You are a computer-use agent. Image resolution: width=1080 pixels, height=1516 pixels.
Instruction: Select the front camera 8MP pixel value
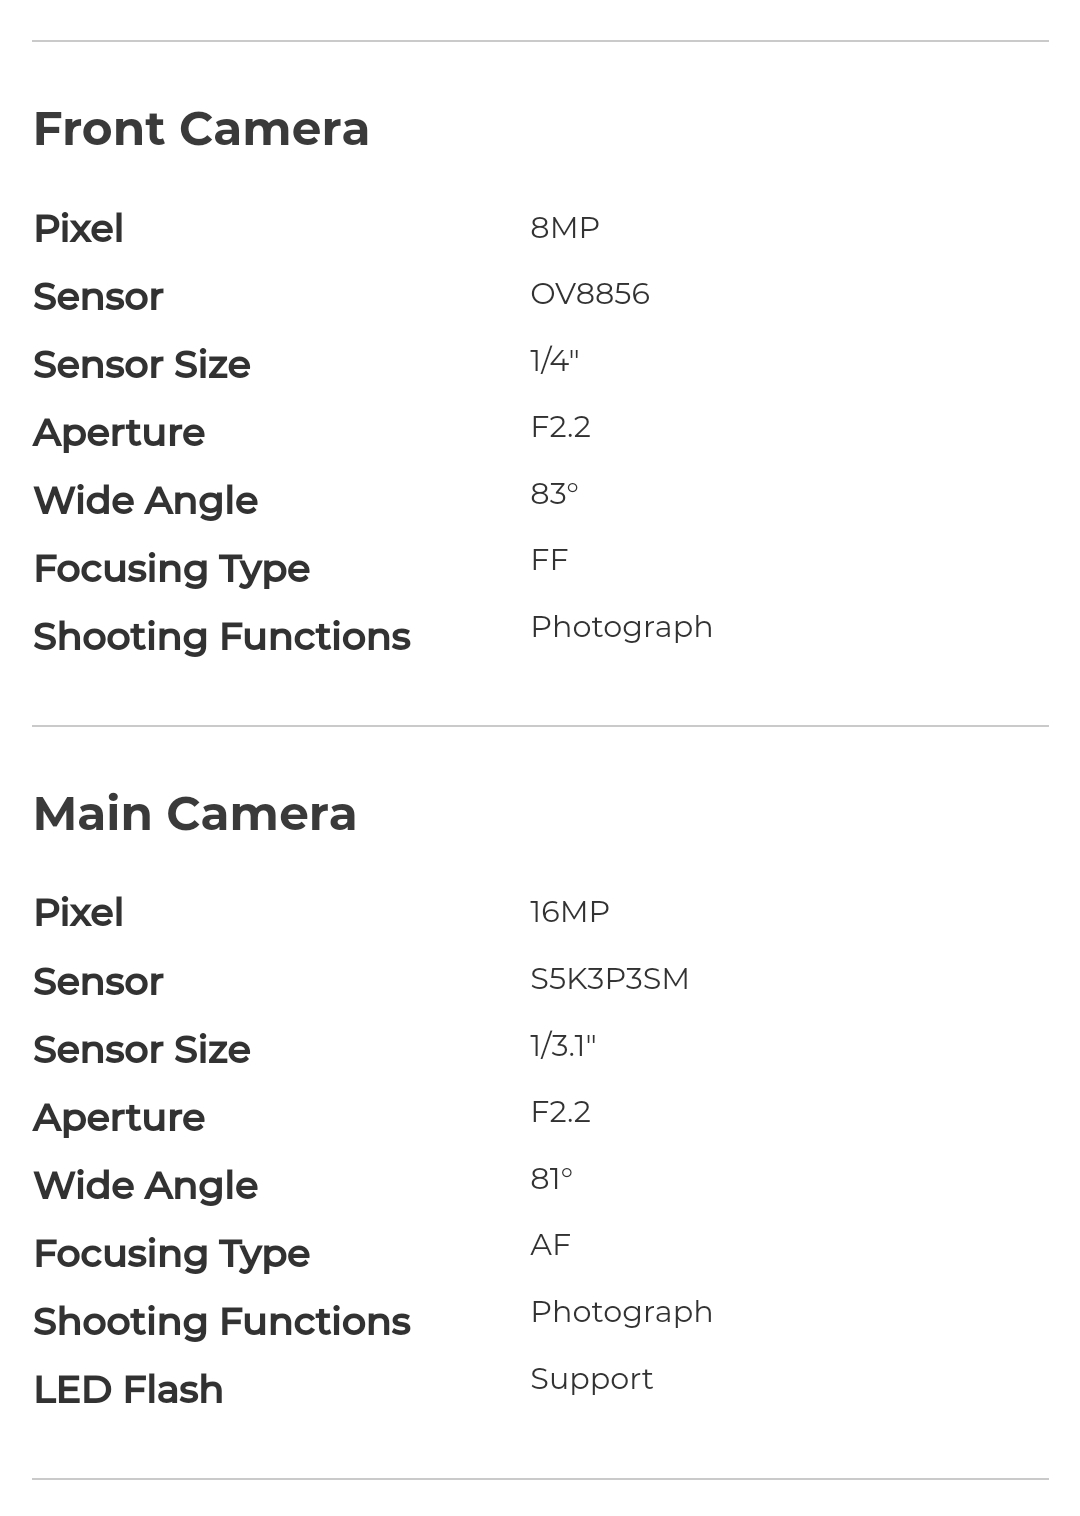click(x=565, y=228)
